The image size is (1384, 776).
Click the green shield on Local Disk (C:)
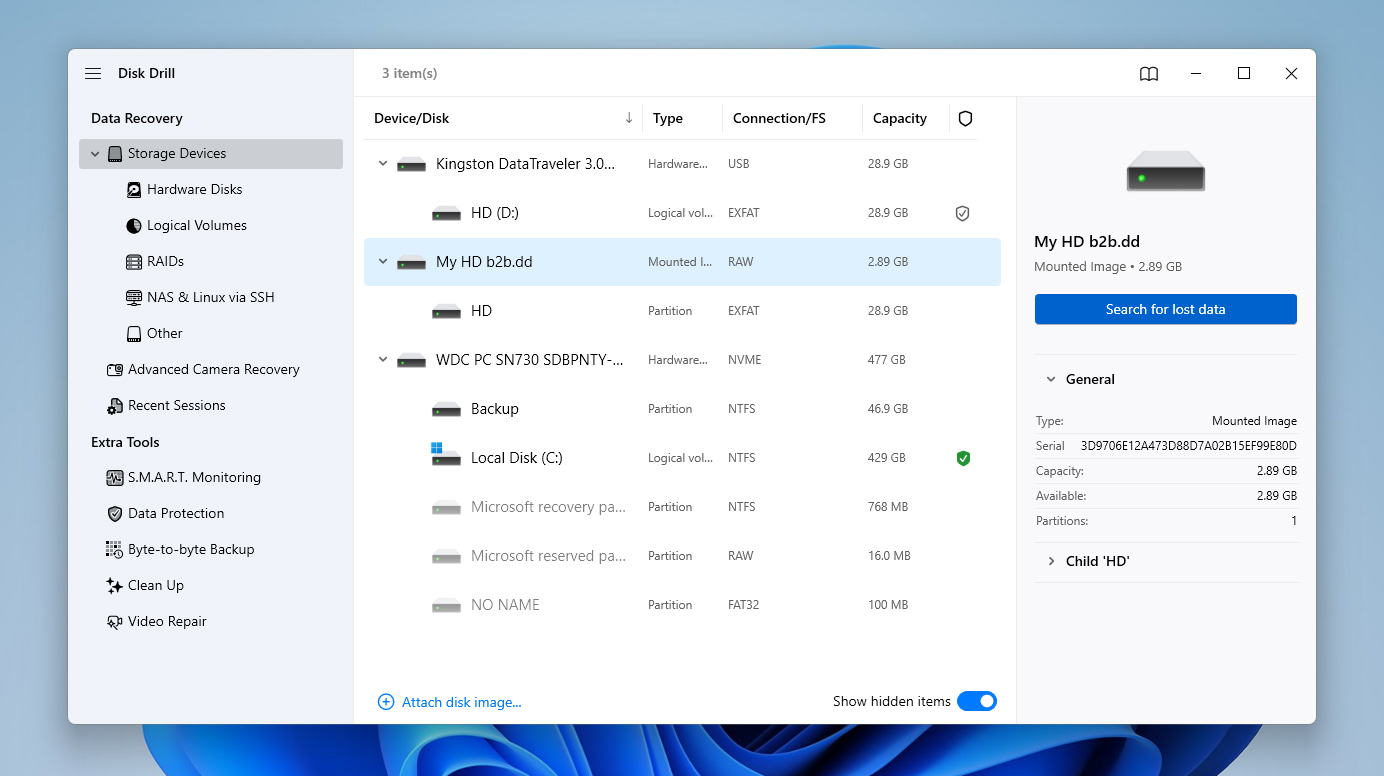tap(963, 458)
